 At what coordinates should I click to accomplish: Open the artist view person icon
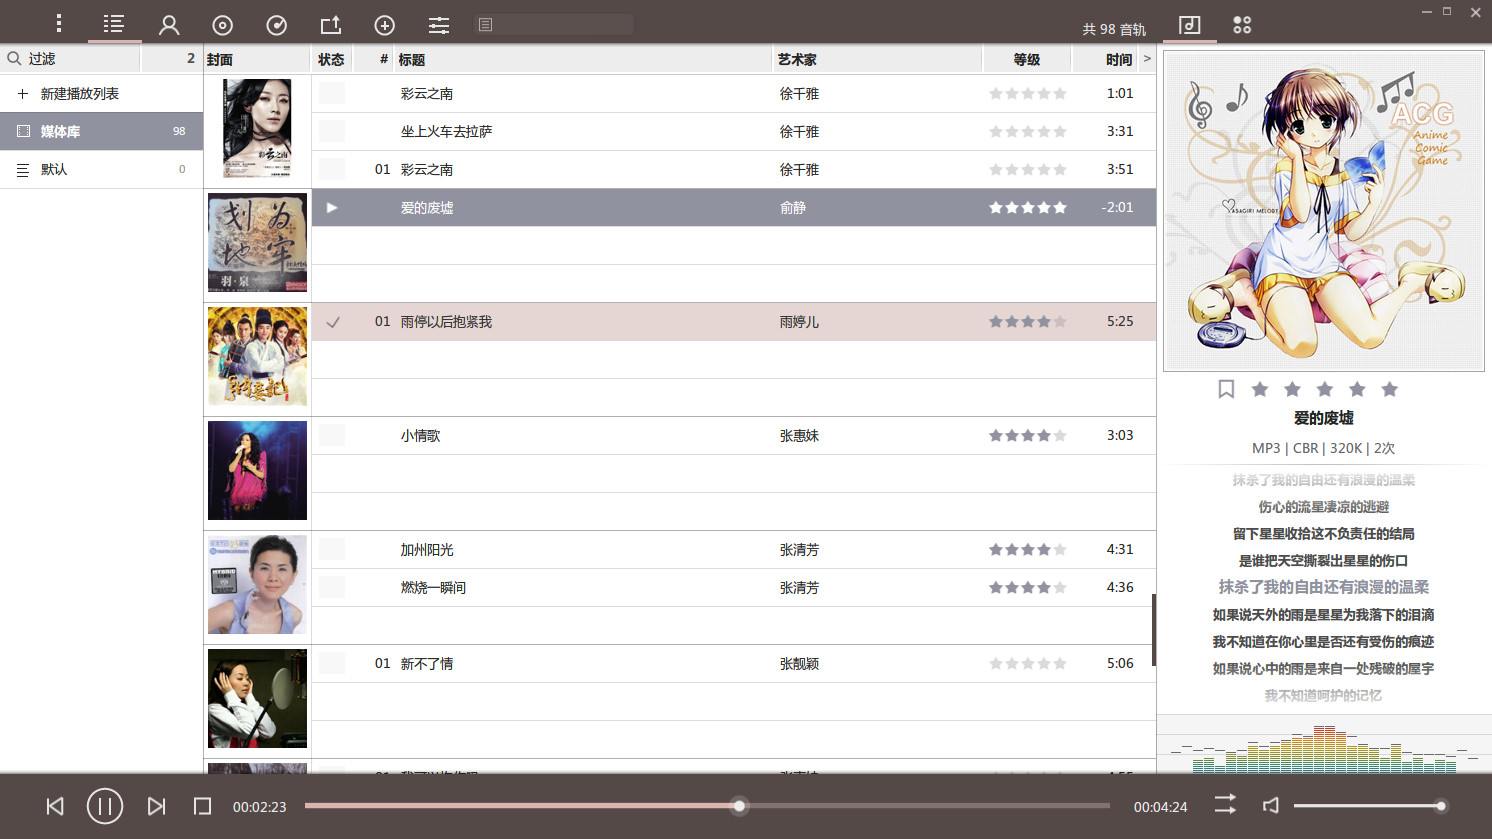point(169,25)
